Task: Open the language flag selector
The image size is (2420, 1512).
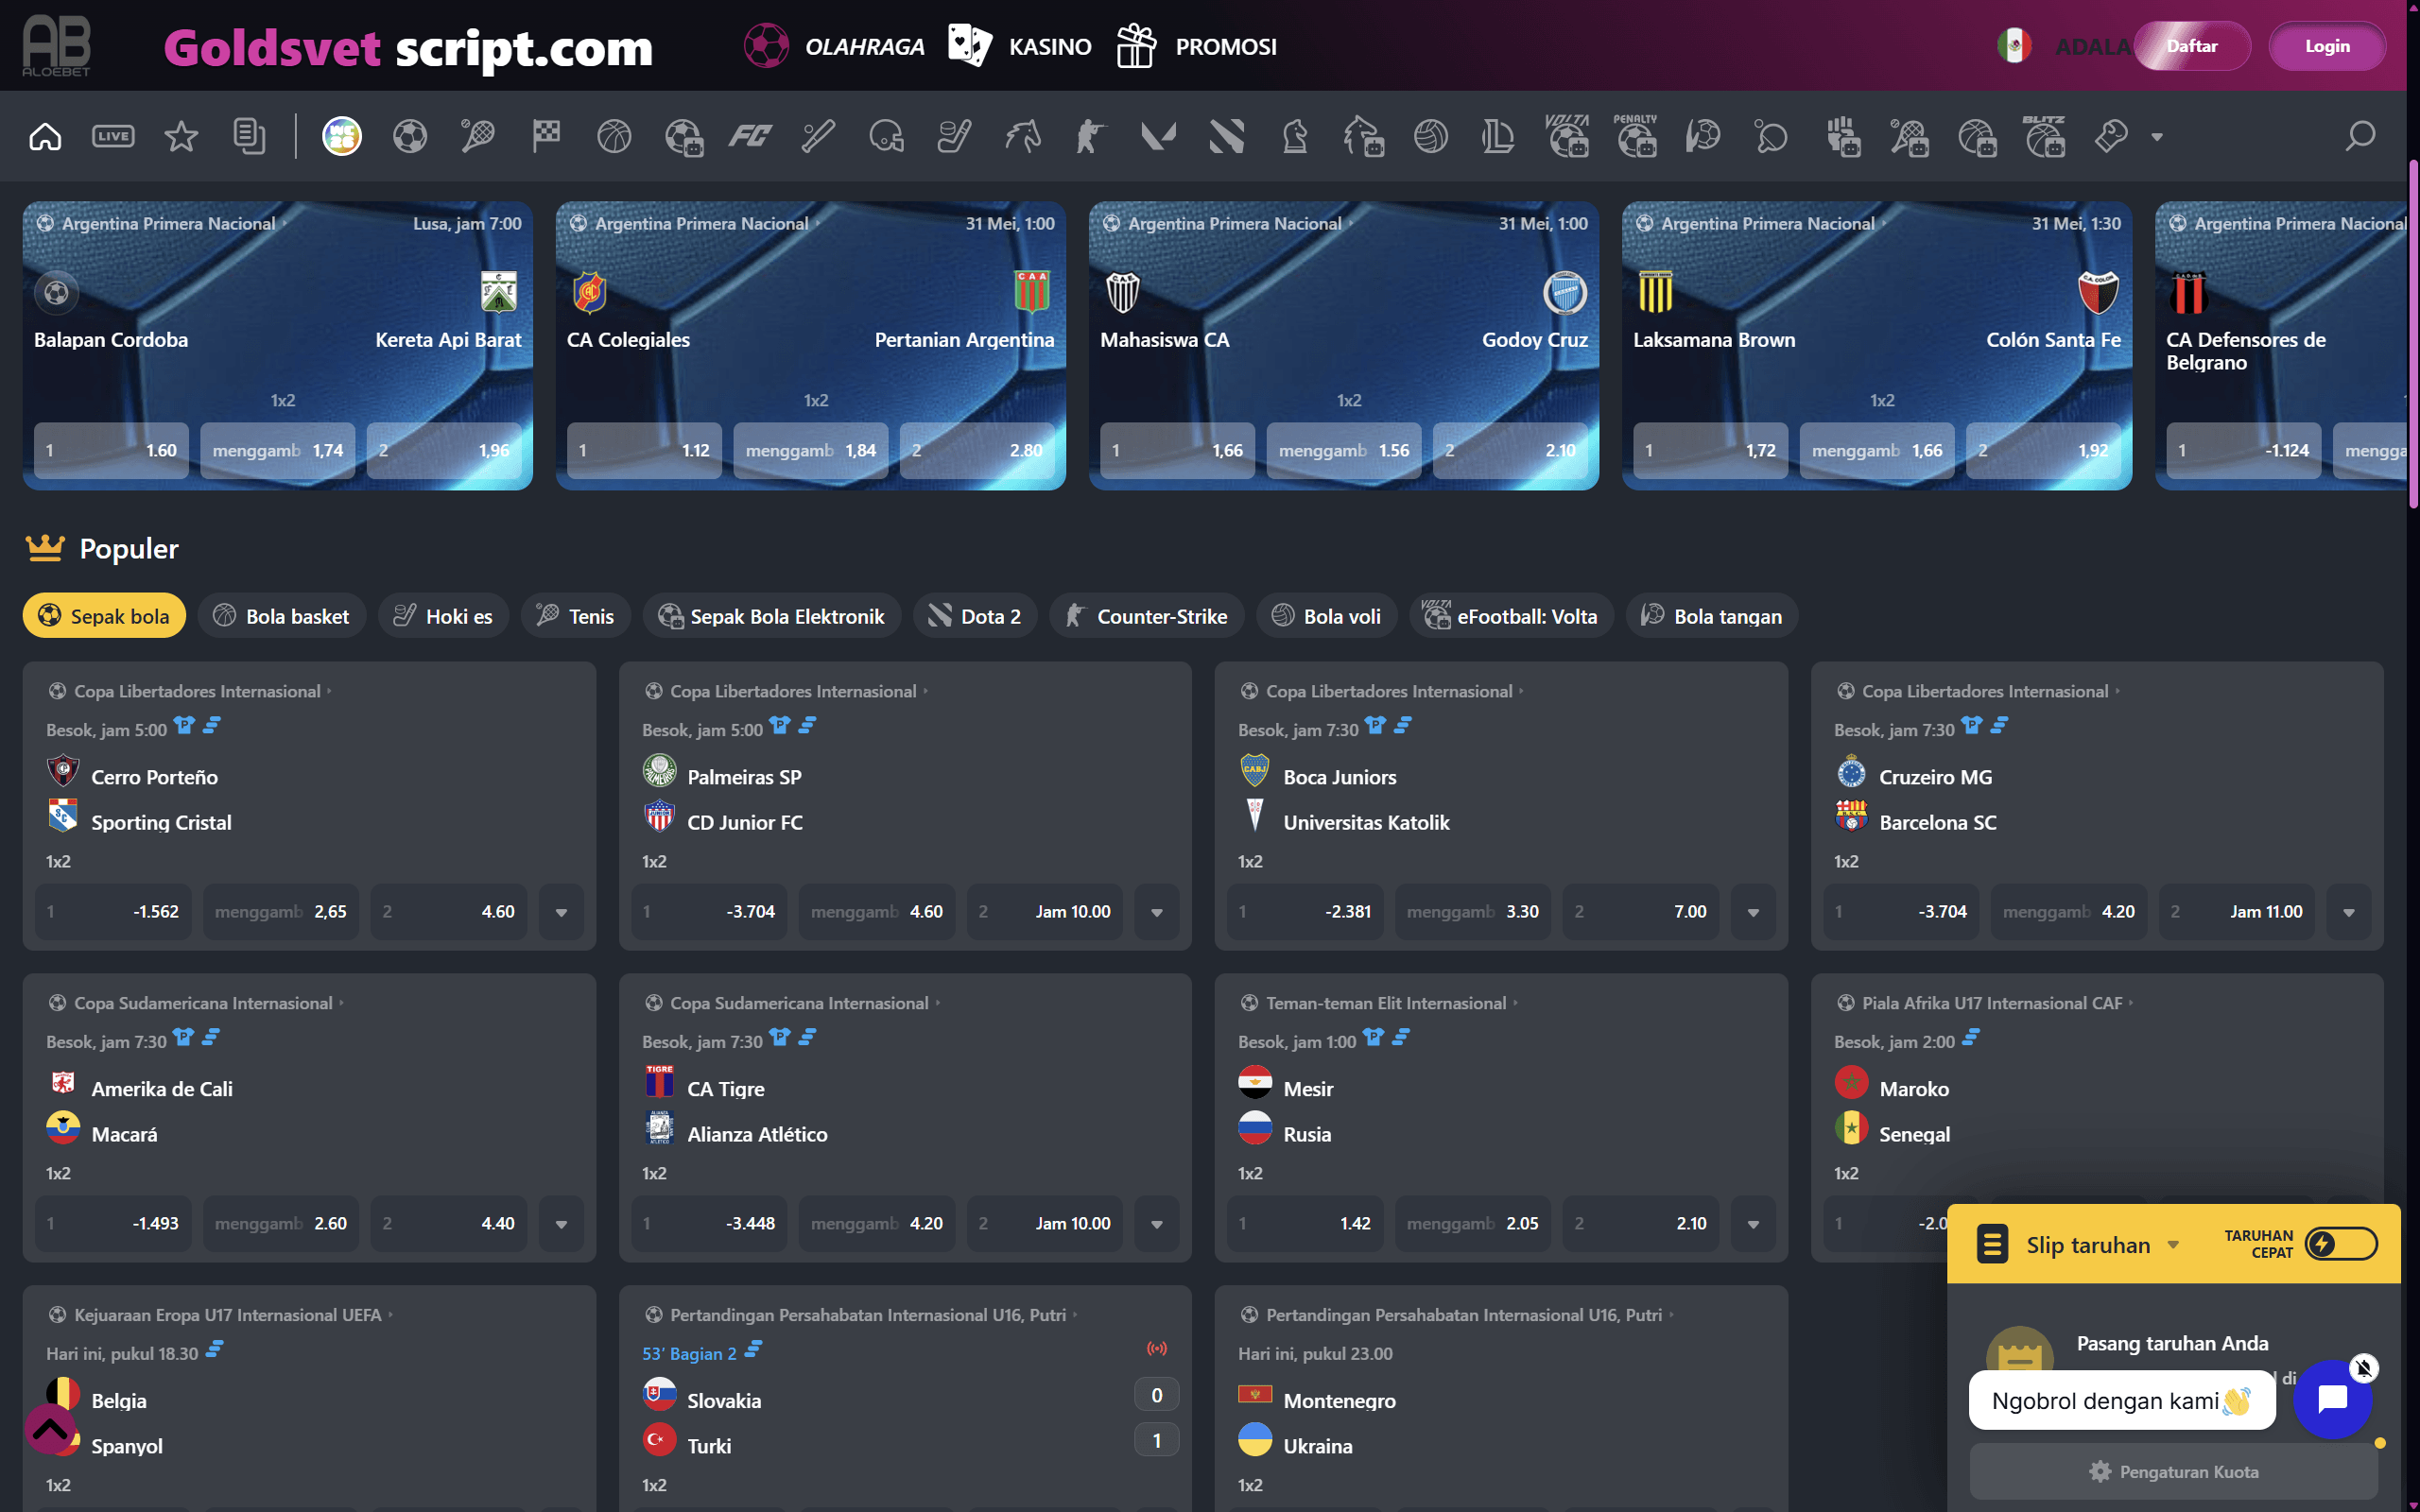Action: (x=2014, y=46)
